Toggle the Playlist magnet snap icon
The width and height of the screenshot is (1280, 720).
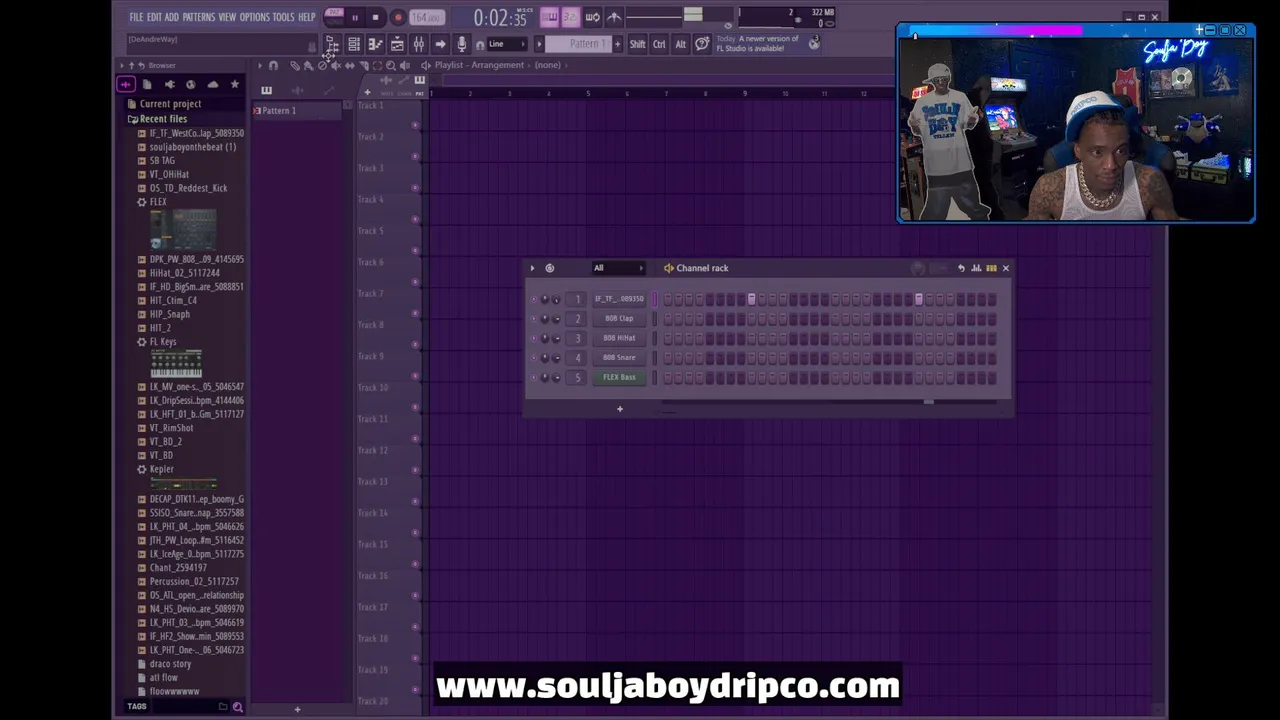coord(273,65)
